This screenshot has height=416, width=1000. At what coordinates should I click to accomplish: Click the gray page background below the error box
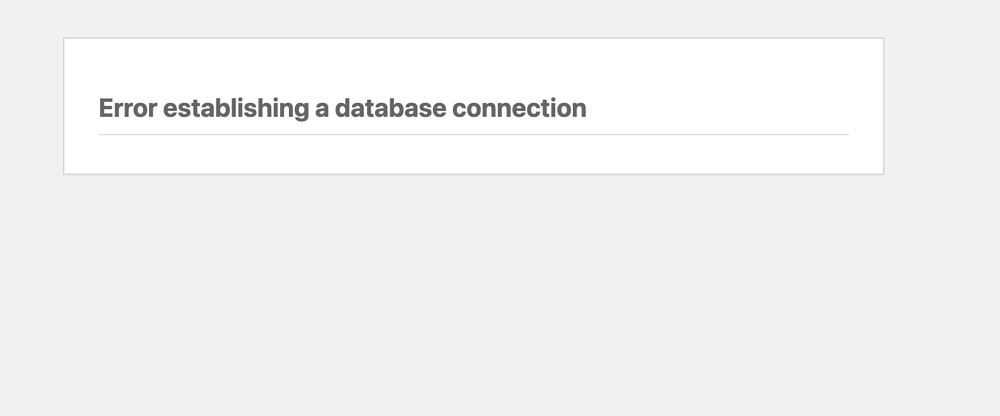tap(473, 295)
